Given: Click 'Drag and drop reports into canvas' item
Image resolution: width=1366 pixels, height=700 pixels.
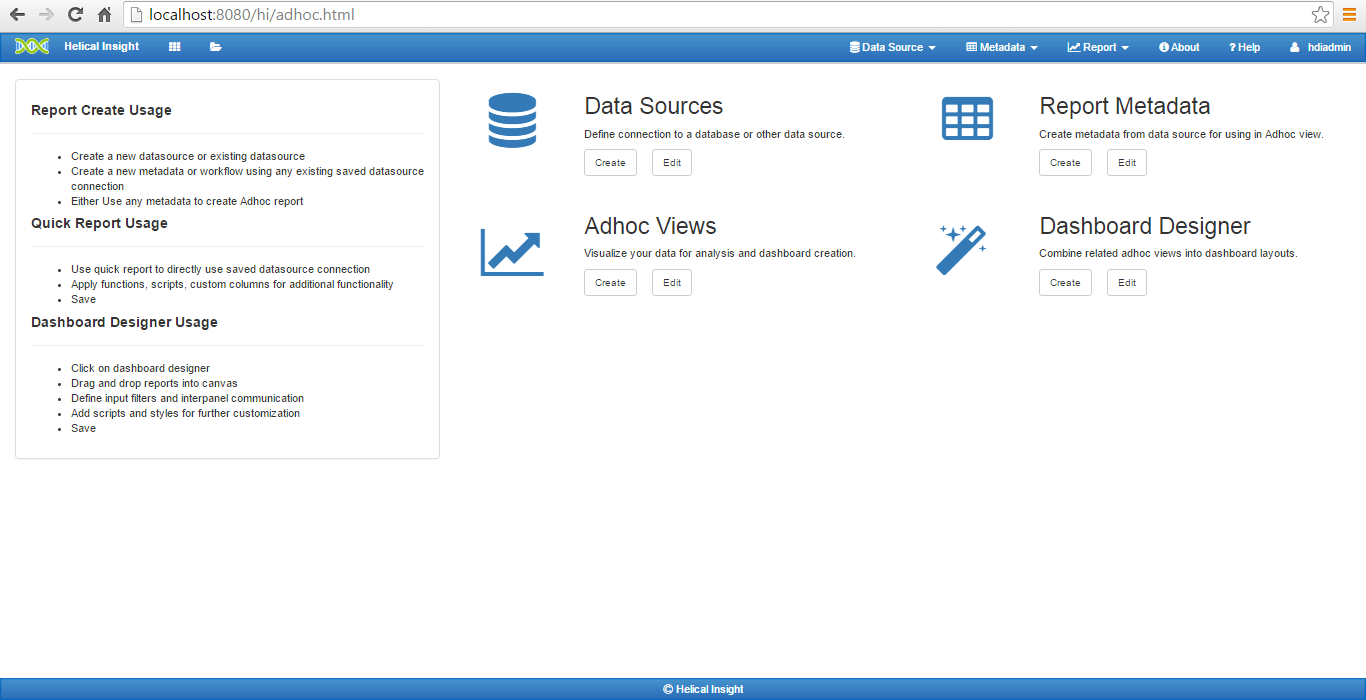Looking at the screenshot, I should coord(154,383).
